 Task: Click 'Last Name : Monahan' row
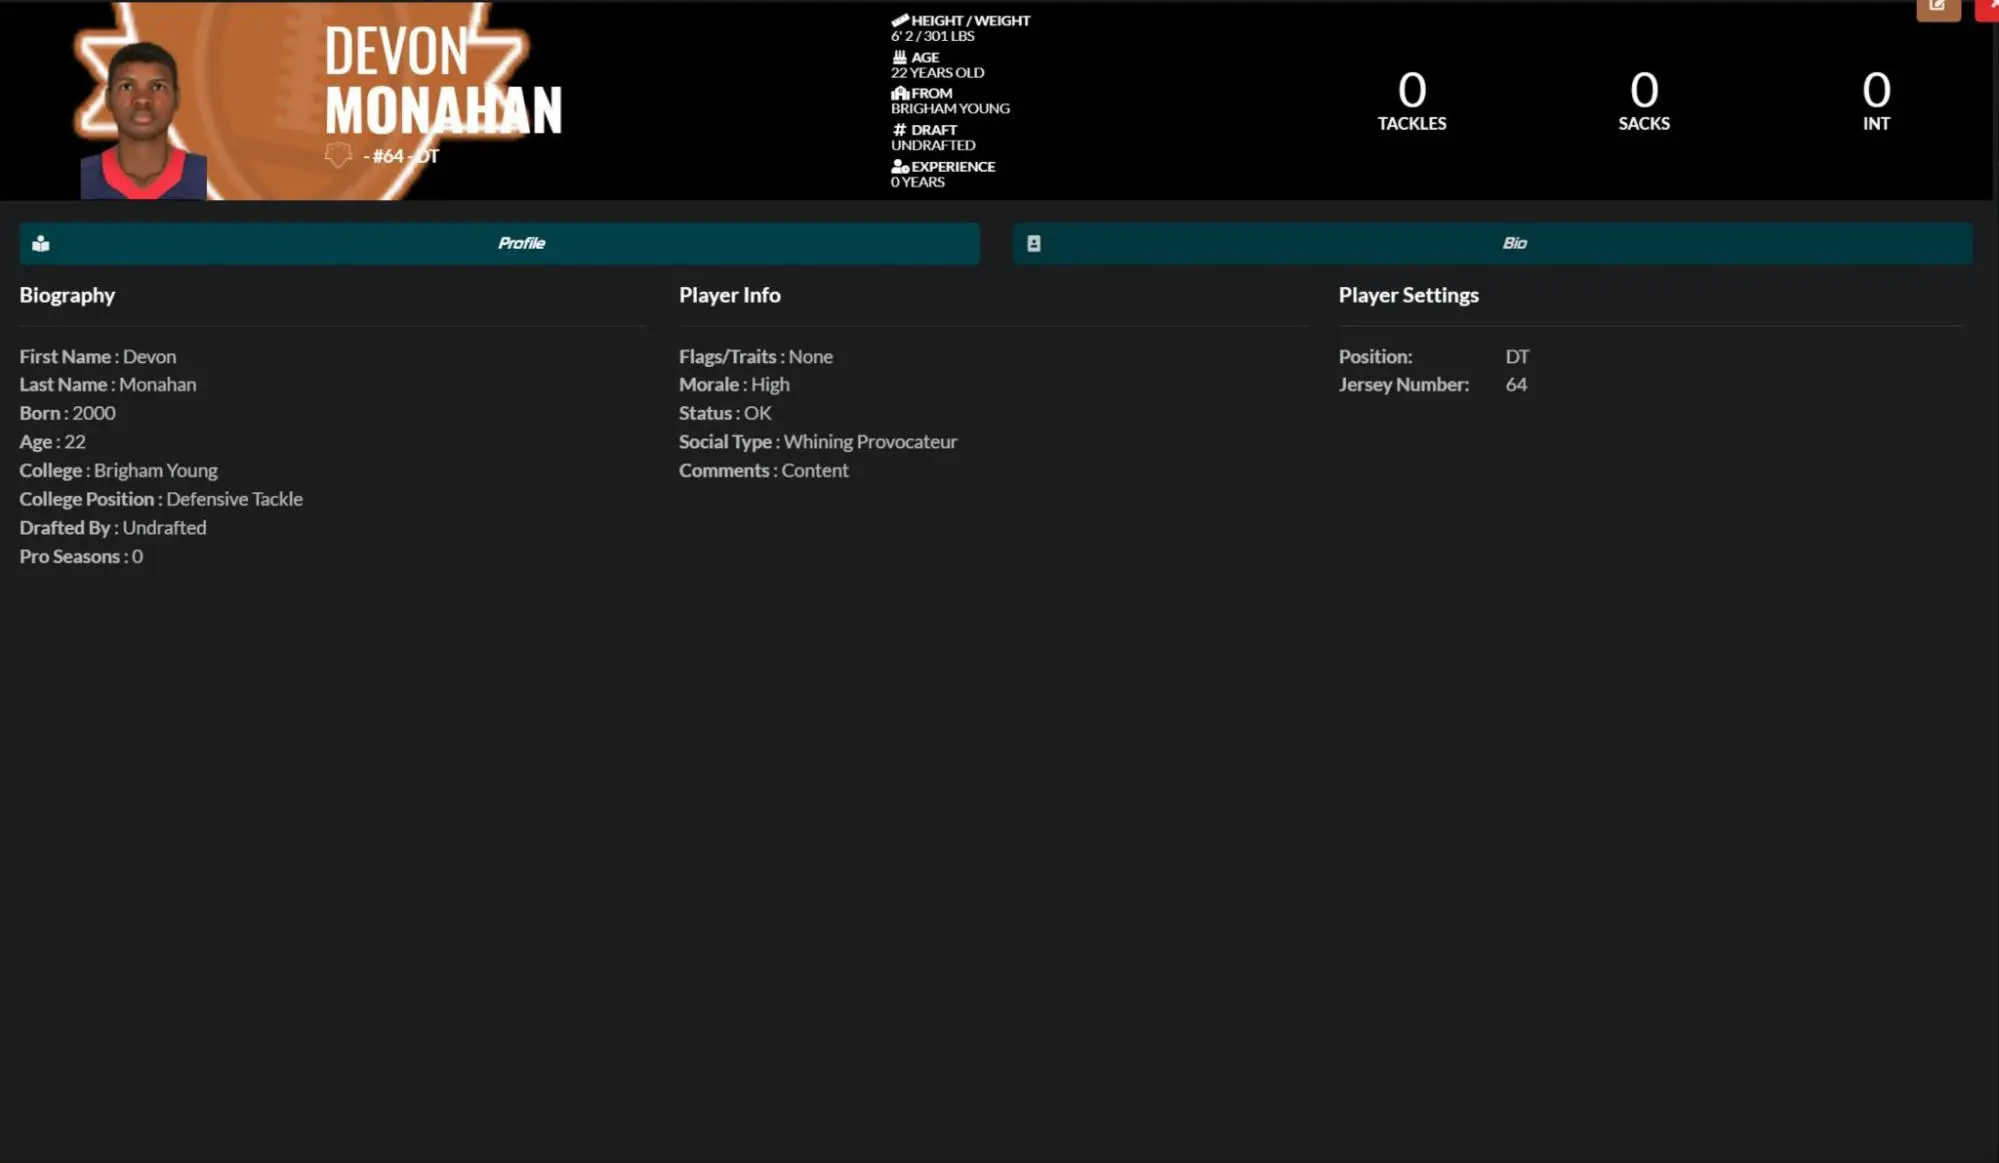pyautogui.click(x=108, y=384)
